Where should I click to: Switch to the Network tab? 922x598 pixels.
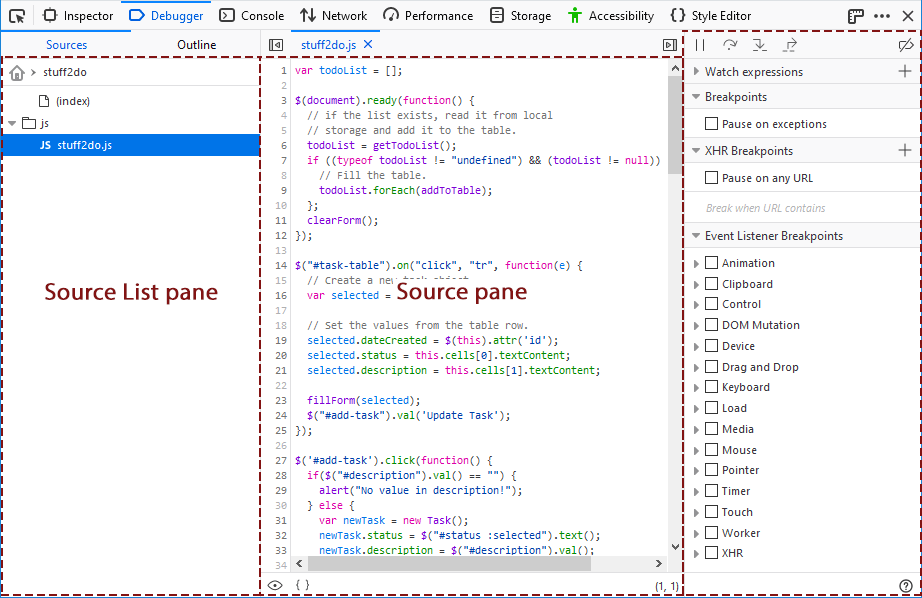coord(334,15)
